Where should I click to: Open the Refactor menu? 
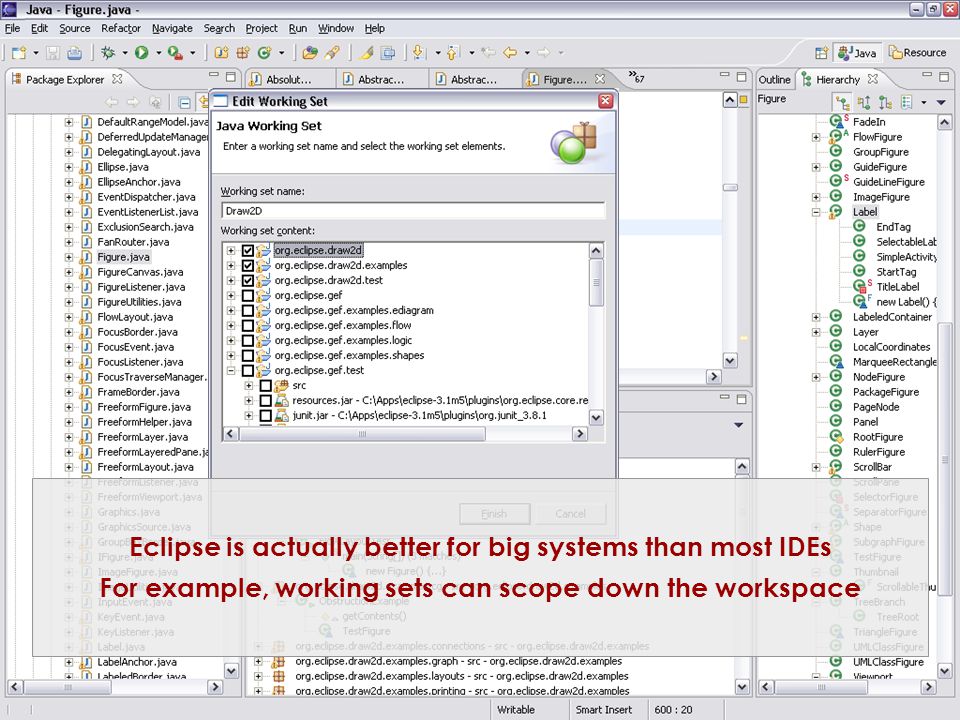[x=121, y=28]
